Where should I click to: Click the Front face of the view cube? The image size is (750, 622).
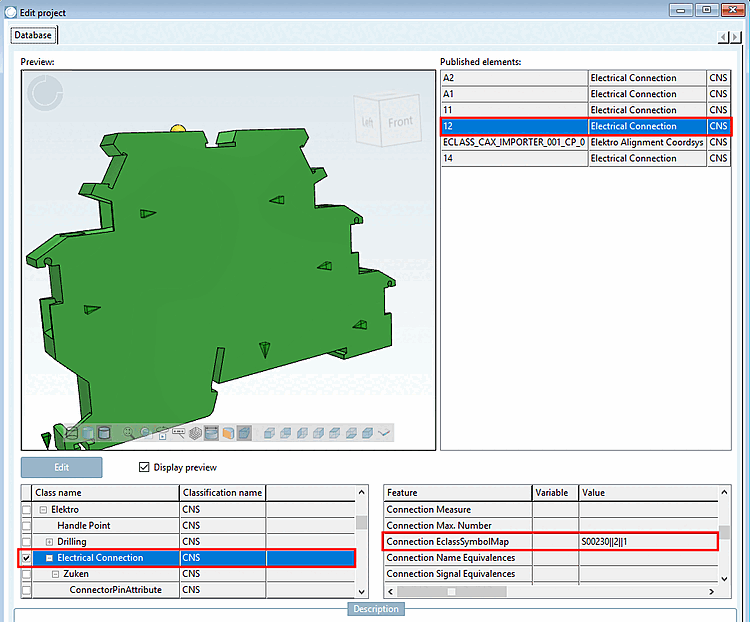tap(400, 122)
